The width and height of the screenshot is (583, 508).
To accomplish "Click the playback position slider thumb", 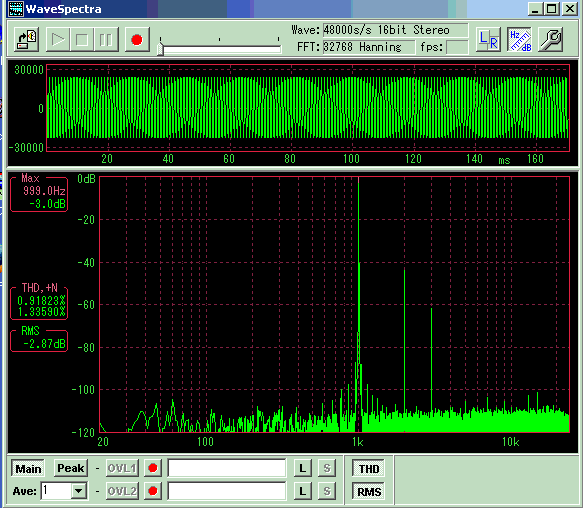I will pos(160,49).
